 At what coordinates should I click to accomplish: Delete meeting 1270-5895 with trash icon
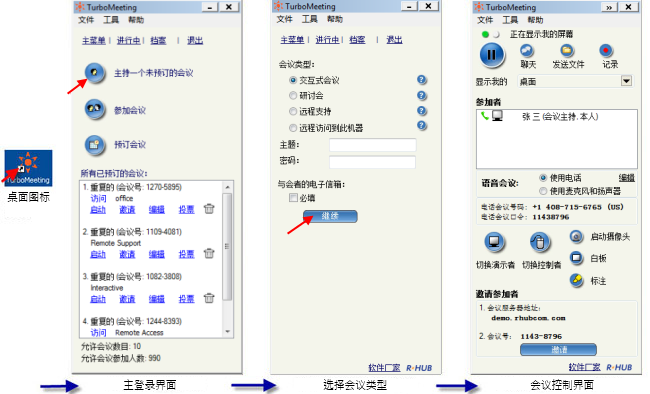coord(209,209)
